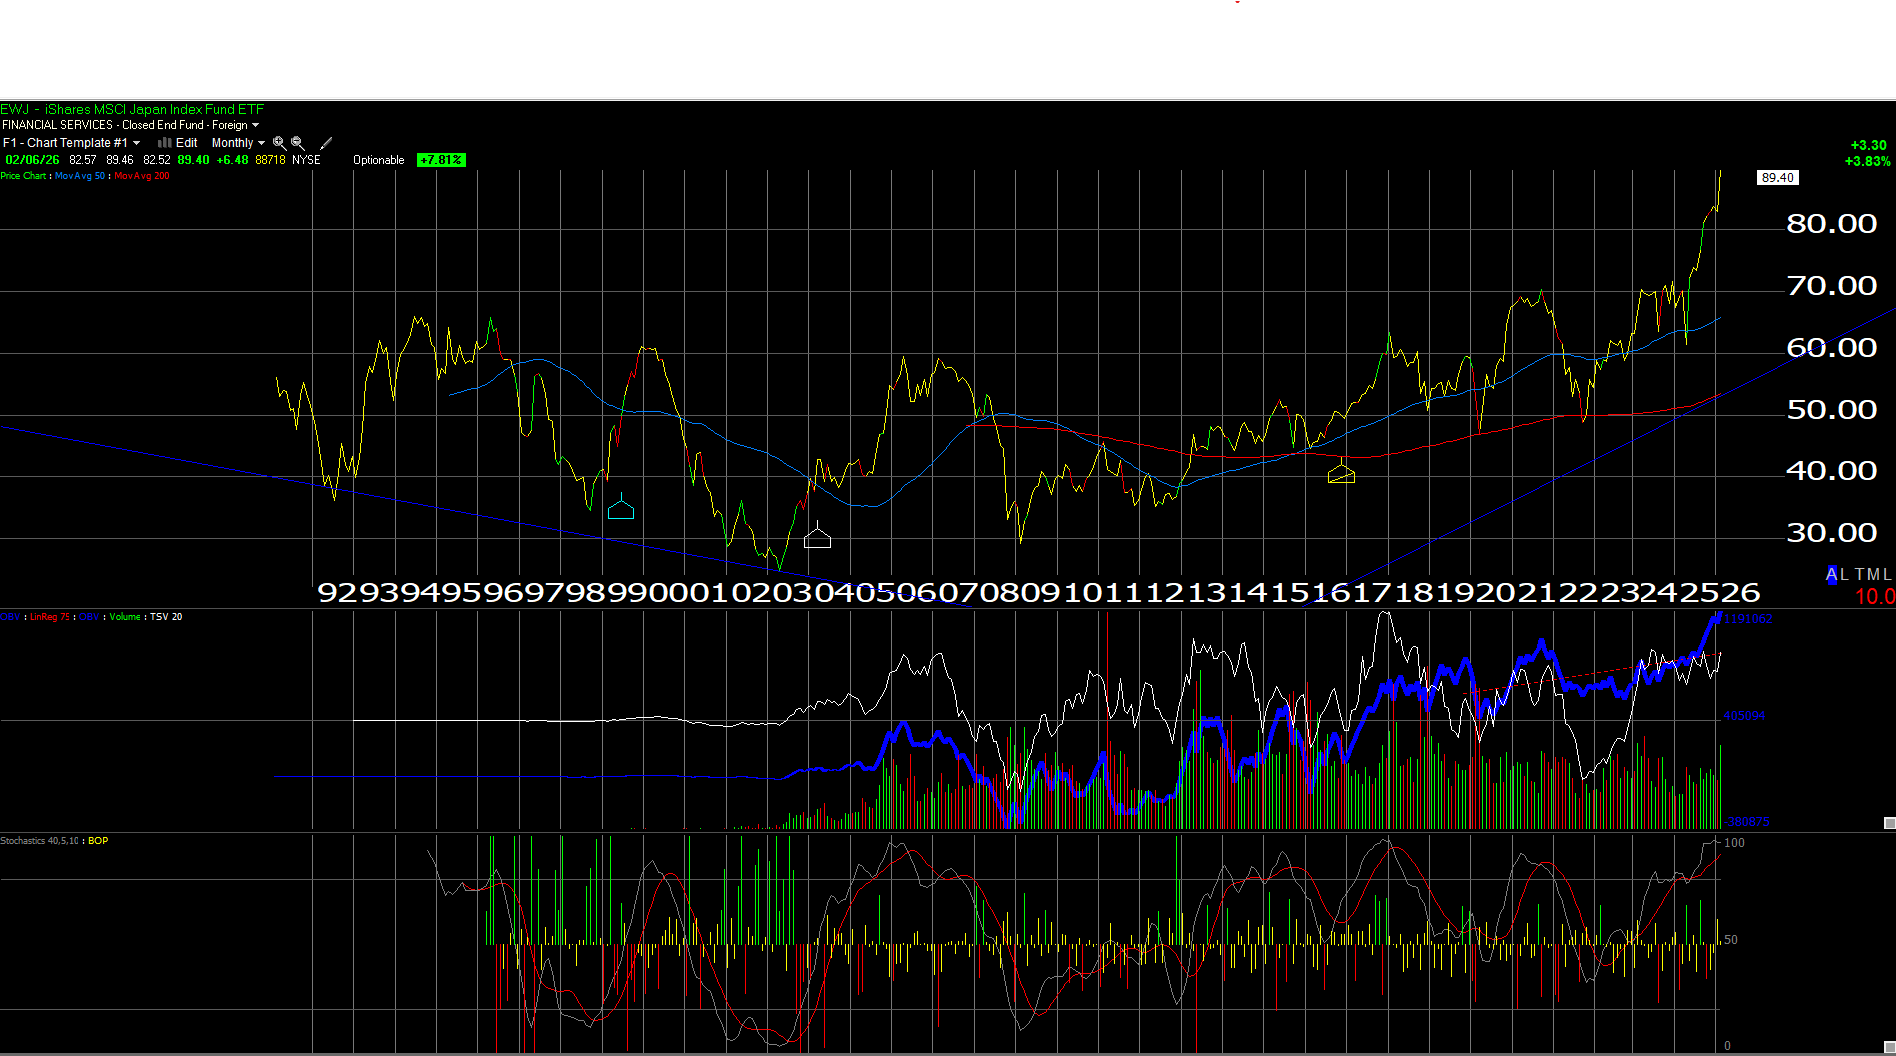Screen dimensions: 1896x1056
Task: Click the zoom in magnifier icon
Action: click(x=279, y=143)
